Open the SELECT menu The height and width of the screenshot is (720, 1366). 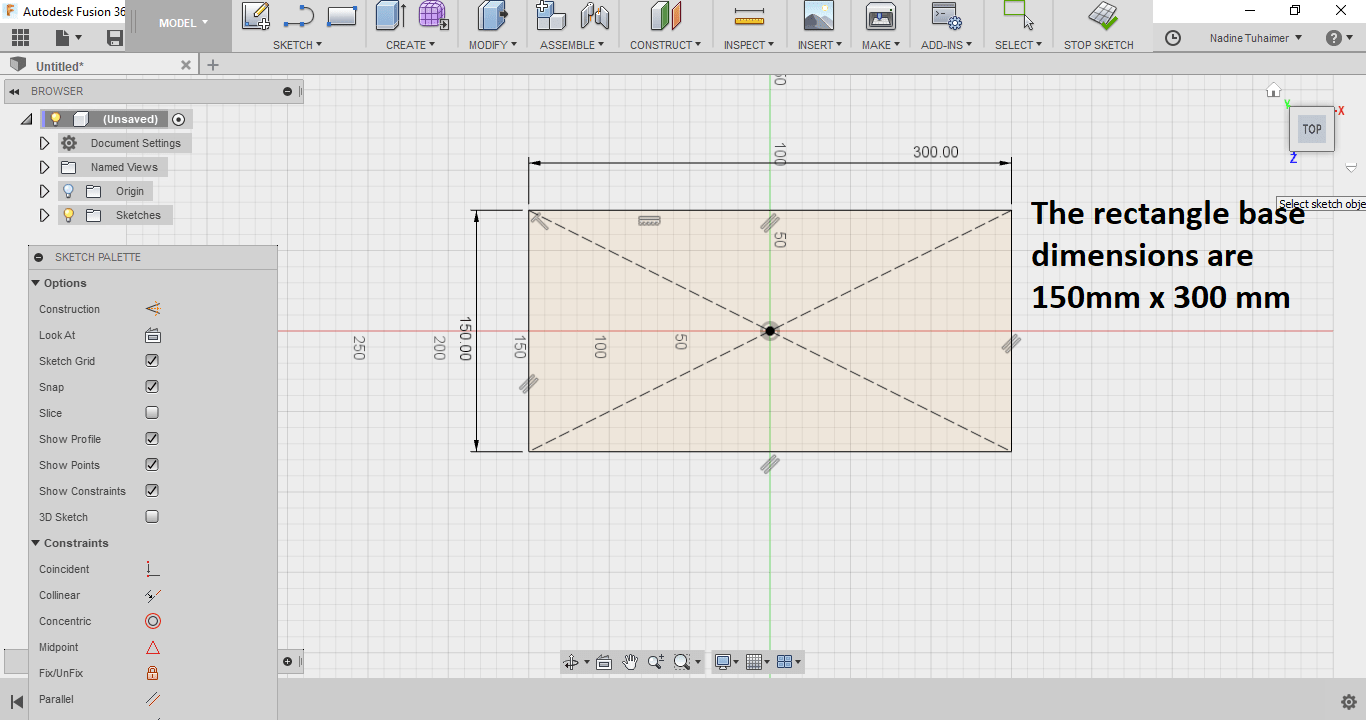pyautogui.click(x=1018, y=45)
